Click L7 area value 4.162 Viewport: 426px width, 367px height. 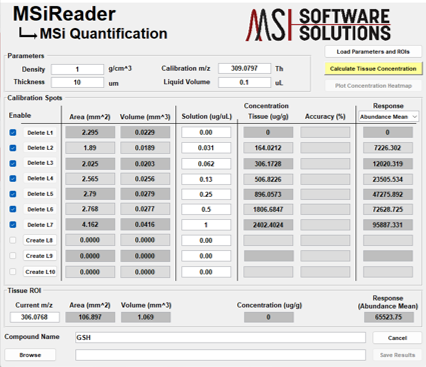point(90,224)
